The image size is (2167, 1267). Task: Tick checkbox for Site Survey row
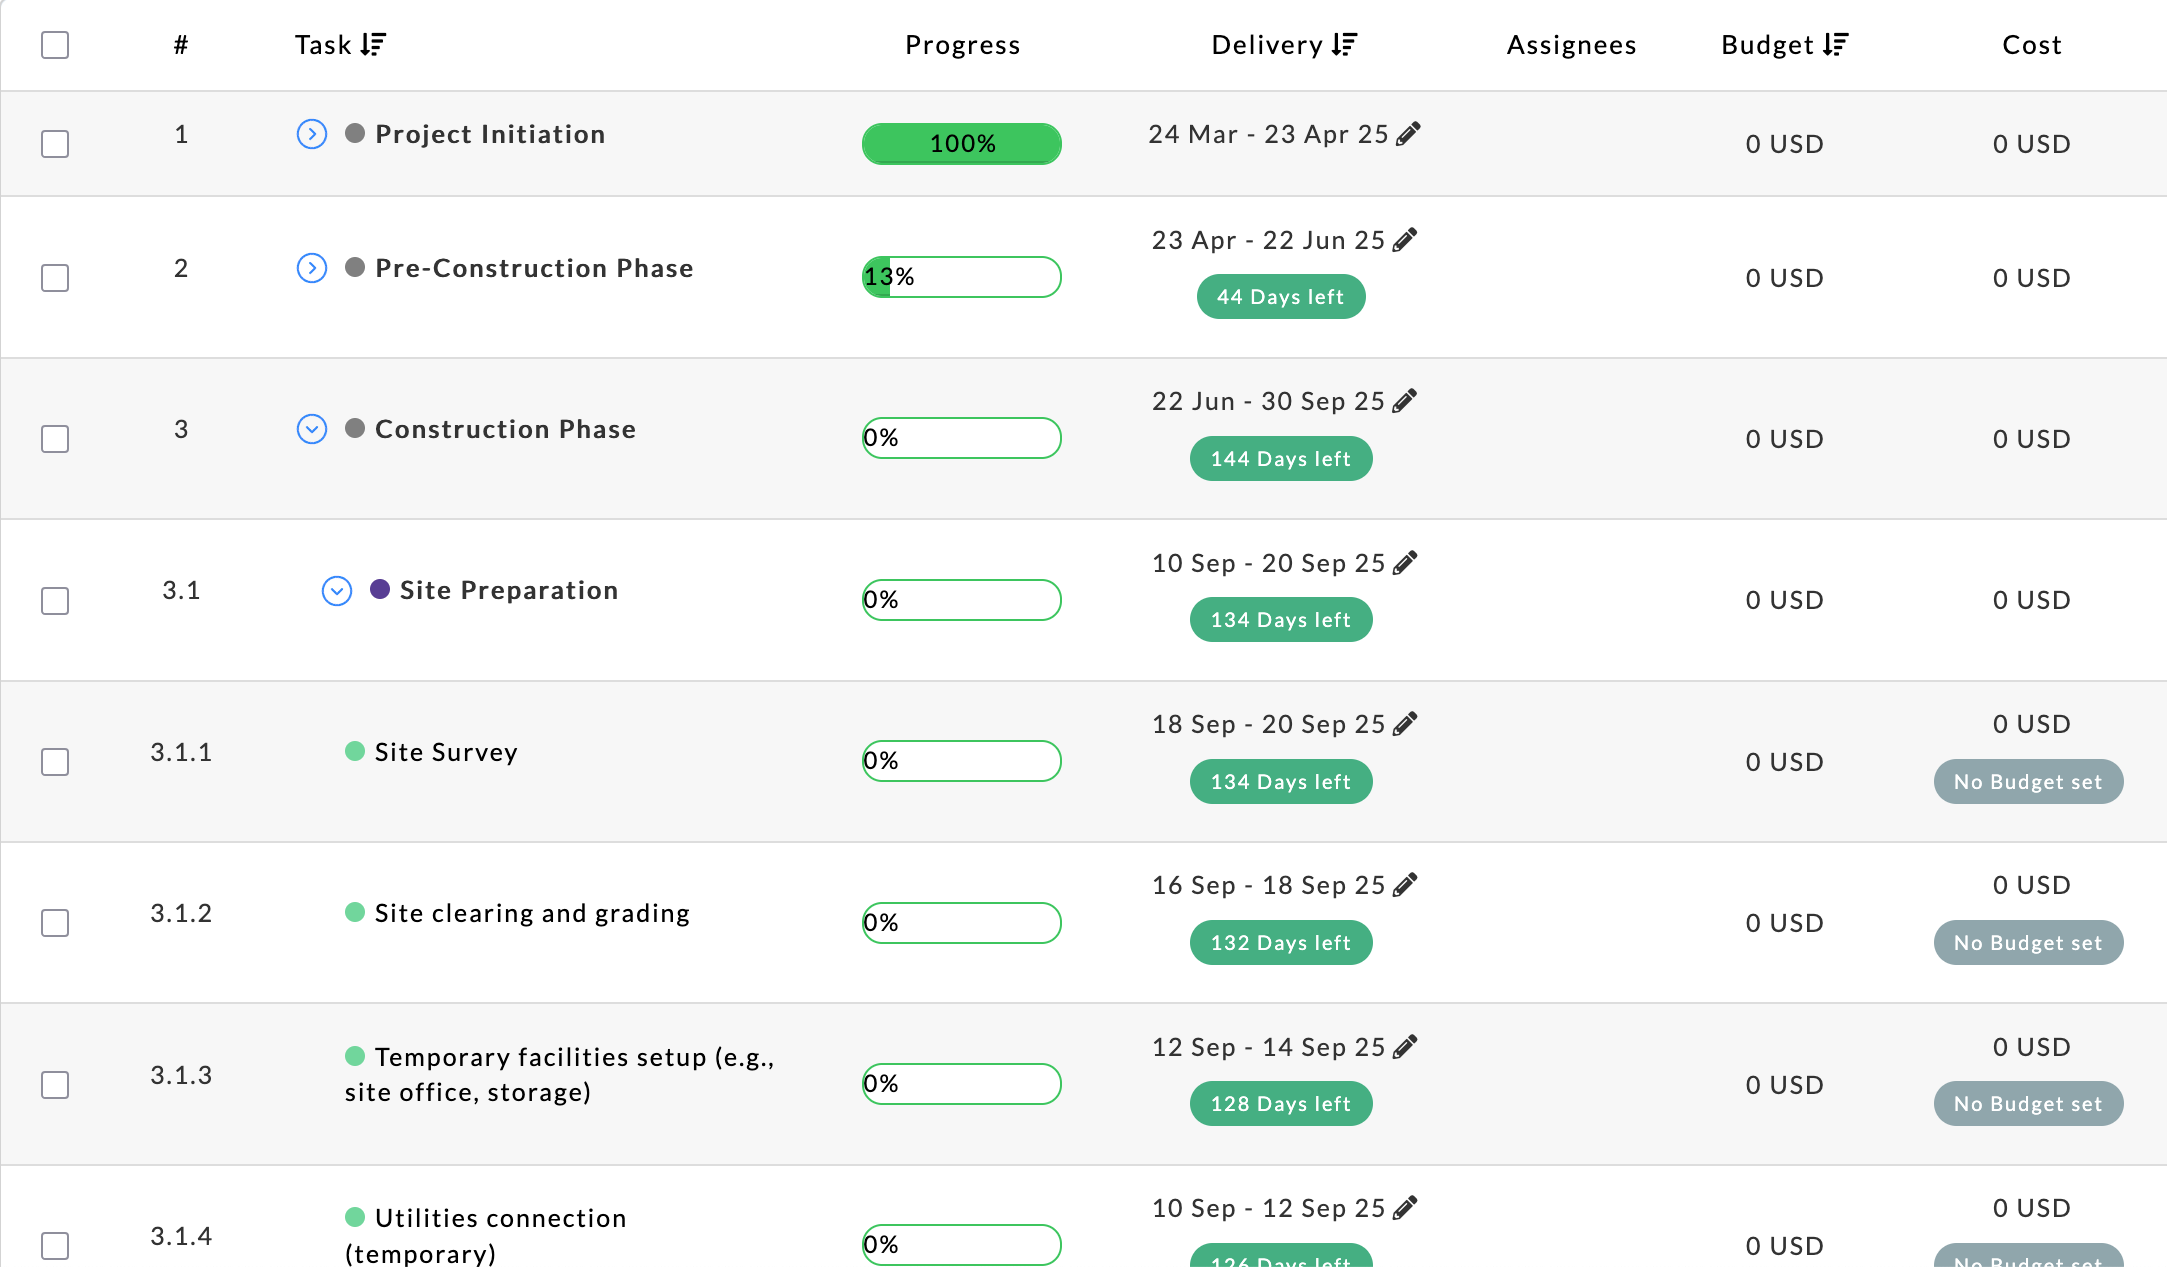pos(55,762)
